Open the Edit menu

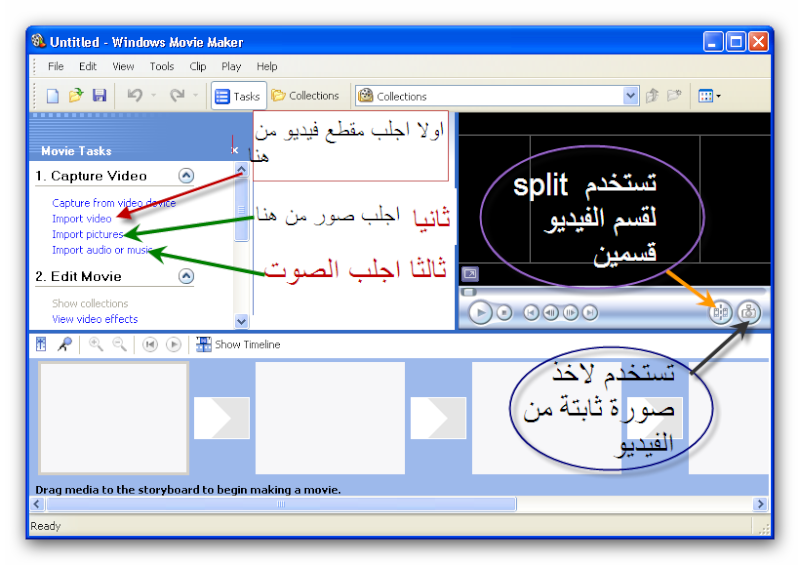pyautogui.click(x=88, y=66)
